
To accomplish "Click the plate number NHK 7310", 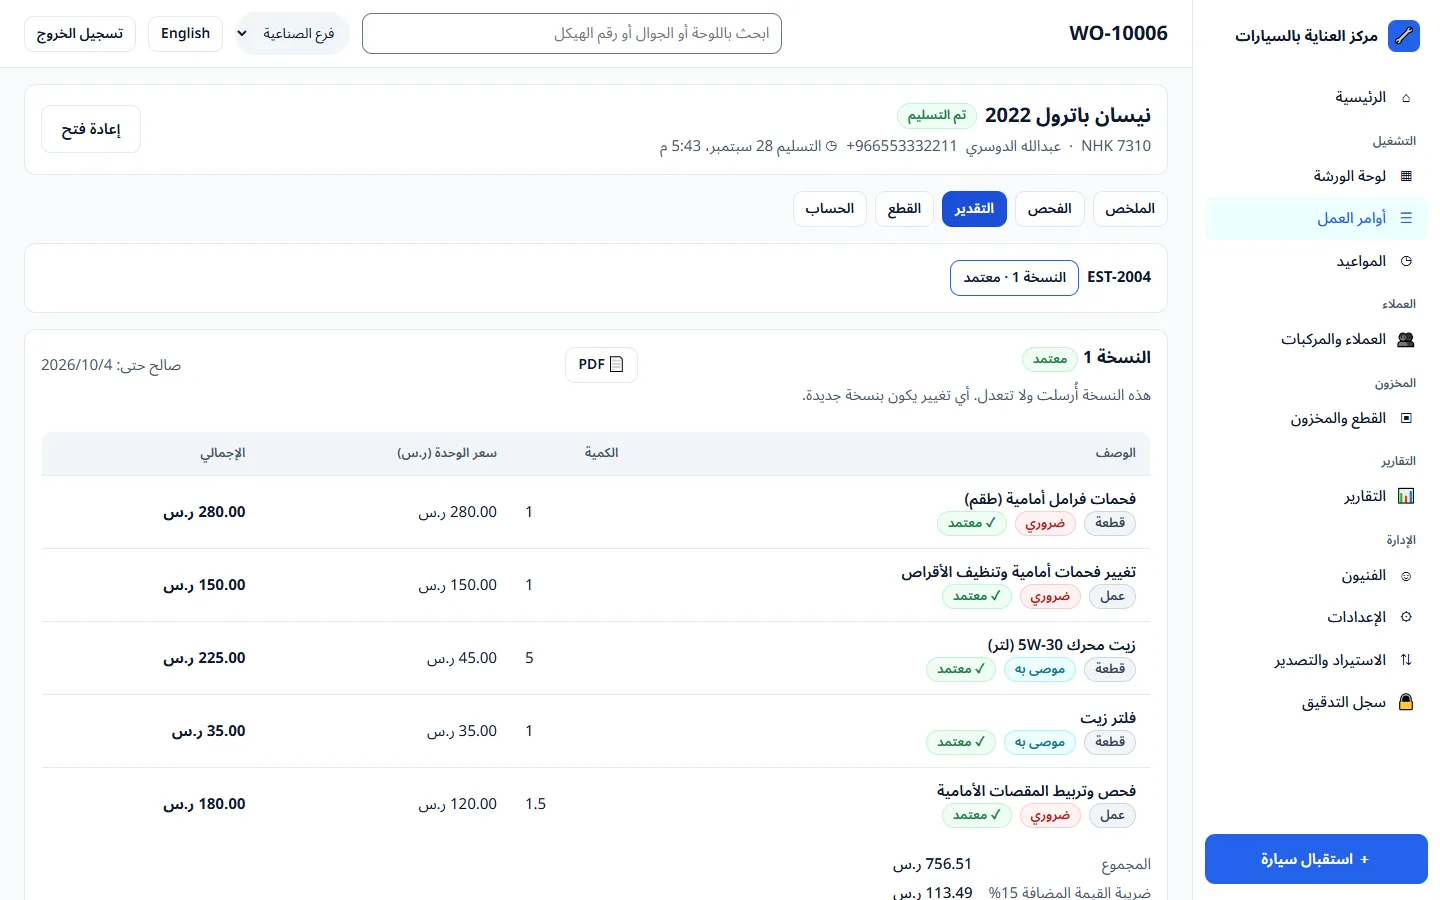I will tap(1116, 146).
